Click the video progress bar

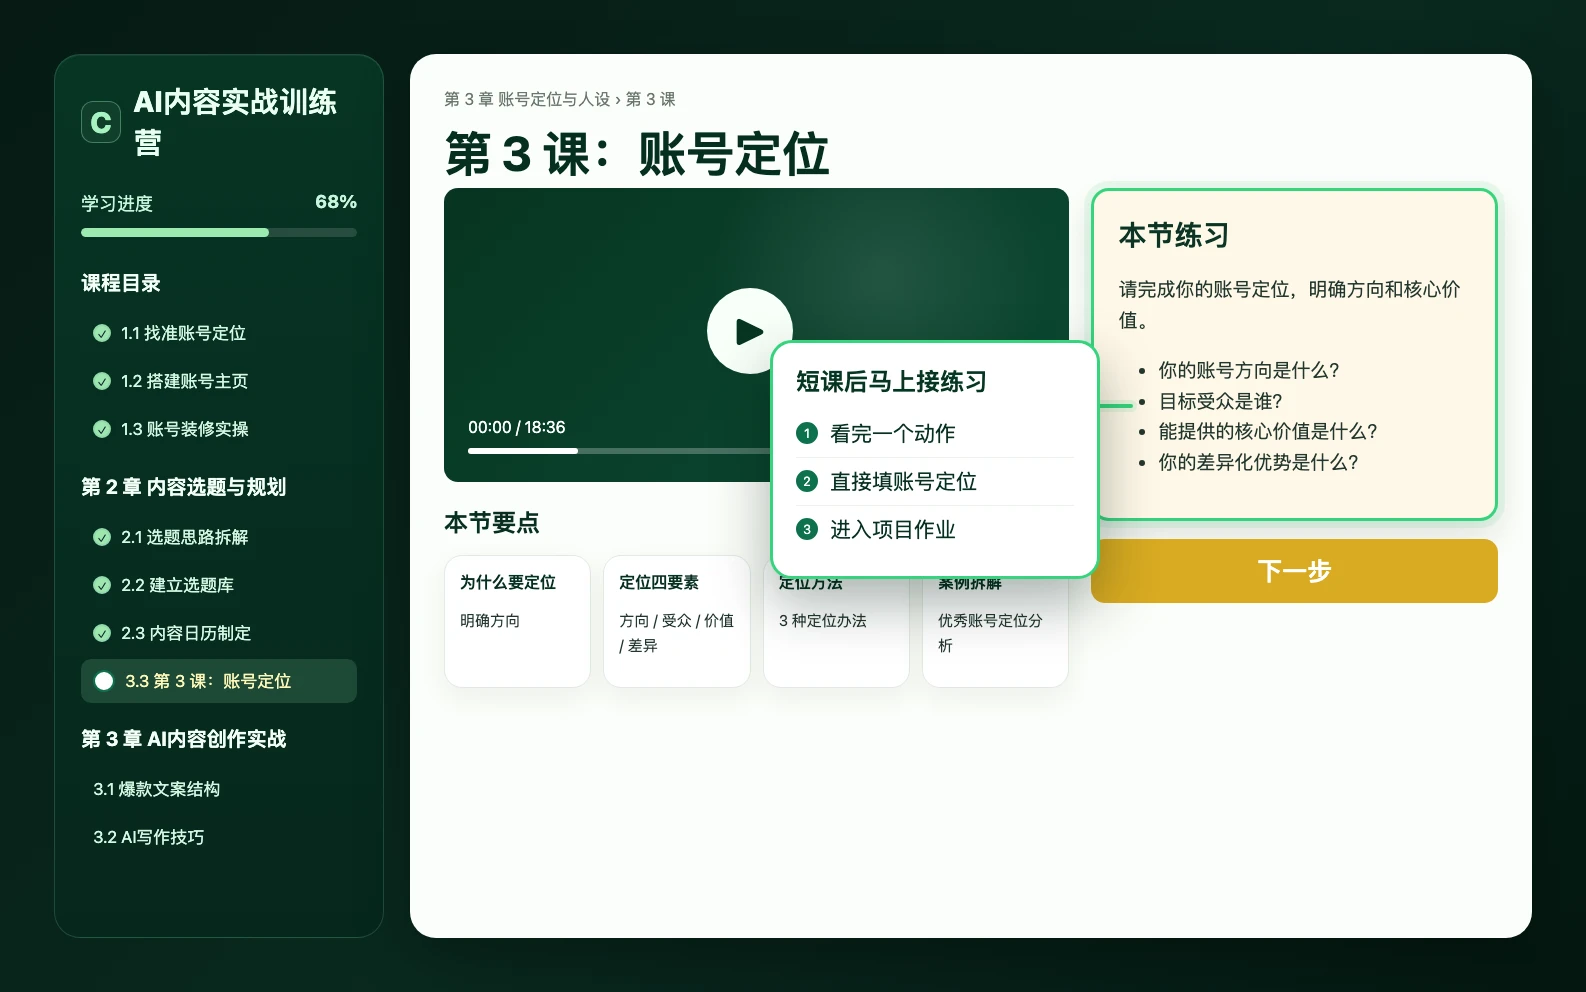click(620, 451)
